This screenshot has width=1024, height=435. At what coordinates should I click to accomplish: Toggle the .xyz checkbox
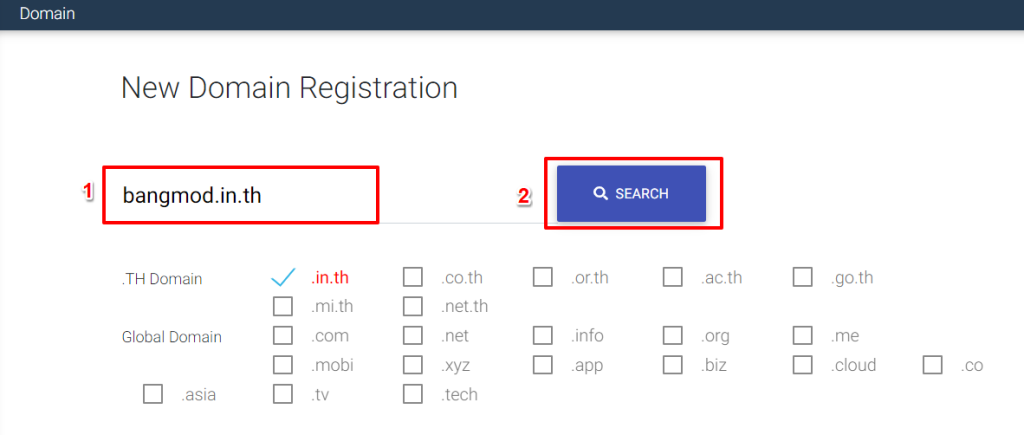coord(413,365)
